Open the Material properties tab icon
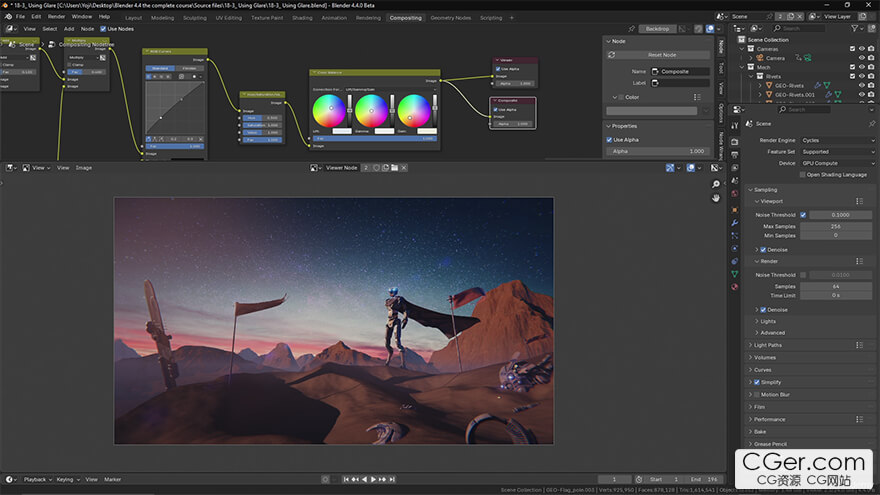 point(735,287)
